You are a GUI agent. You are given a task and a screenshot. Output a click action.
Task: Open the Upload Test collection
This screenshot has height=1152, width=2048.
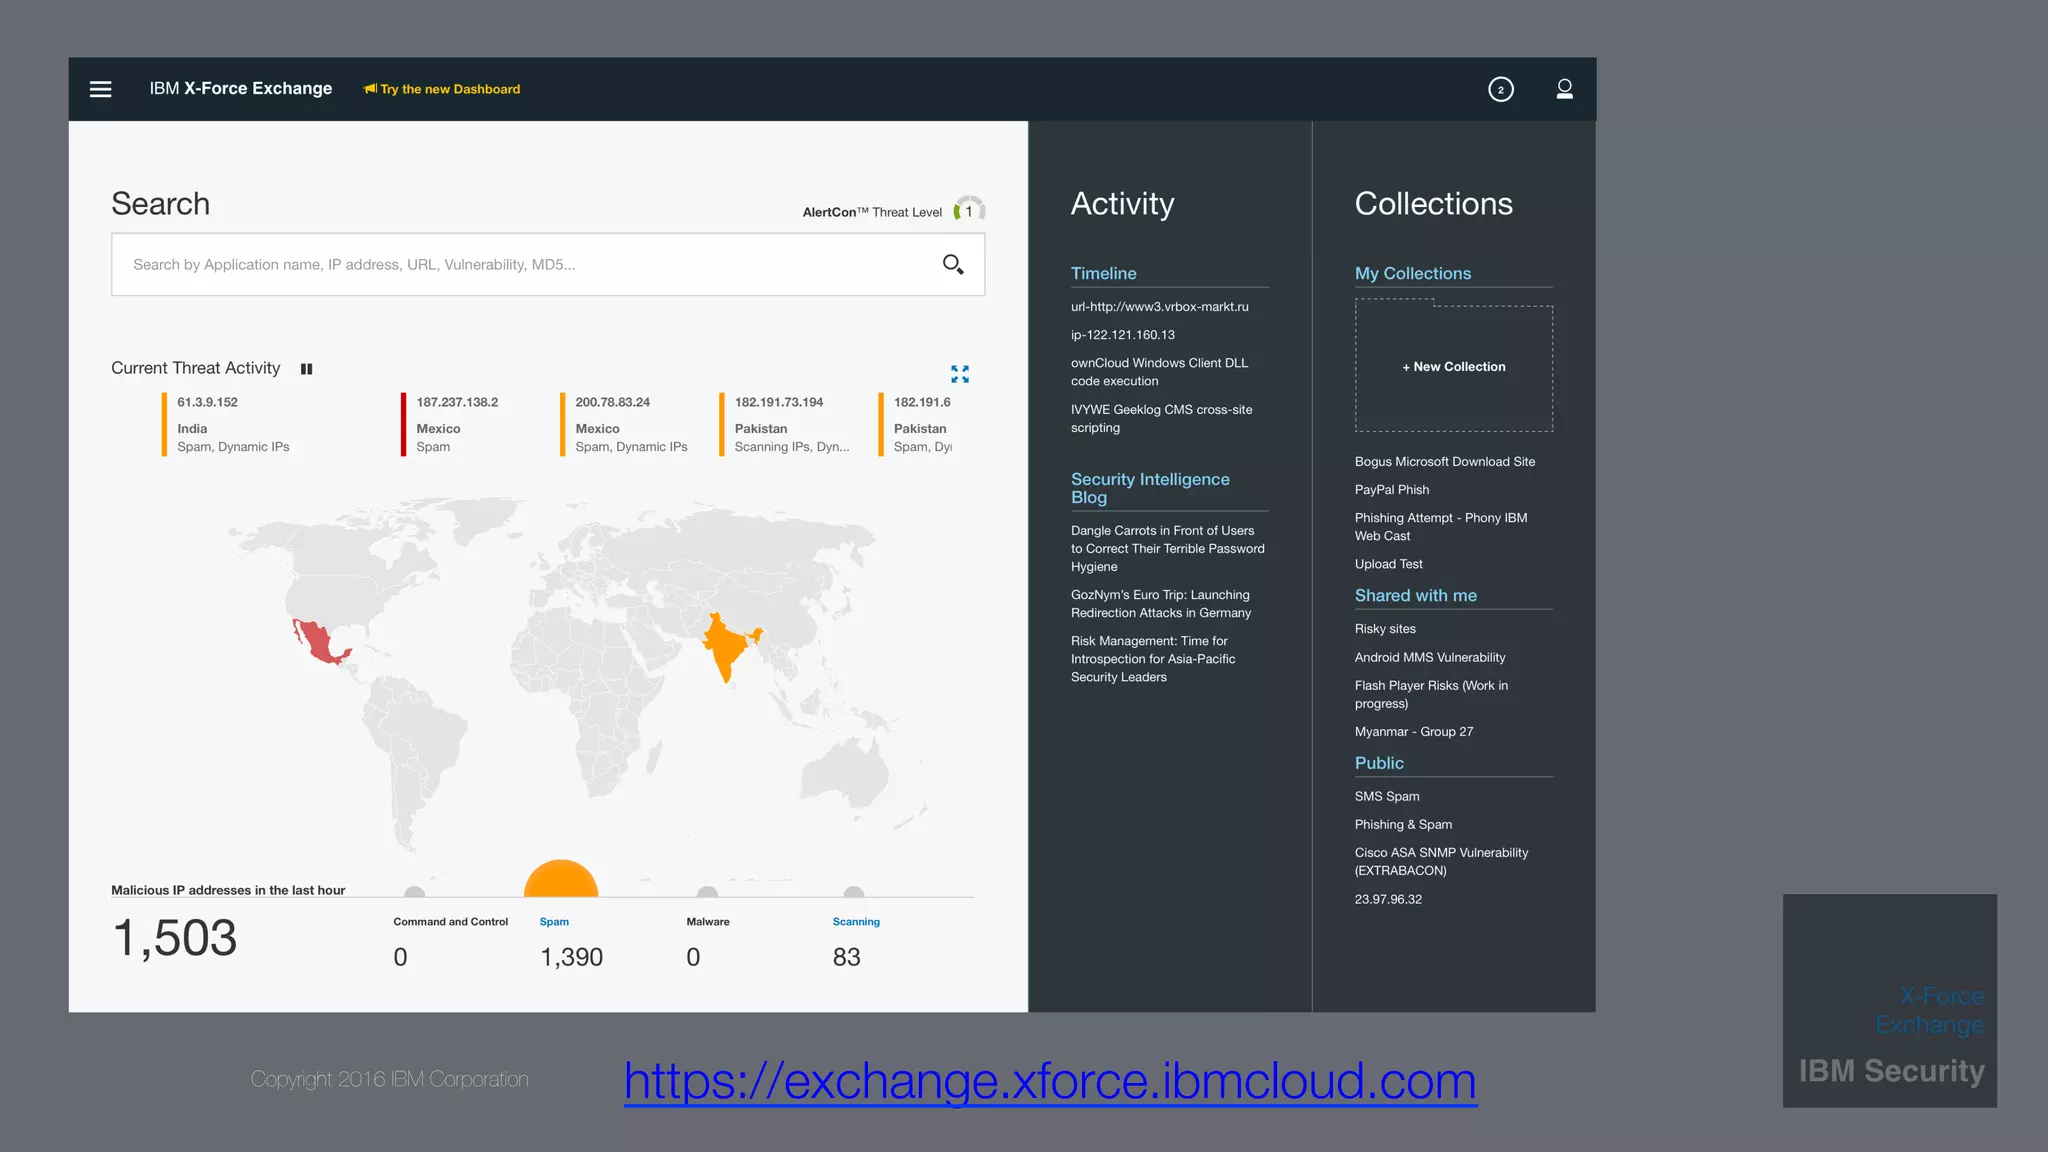(1388, 564)
